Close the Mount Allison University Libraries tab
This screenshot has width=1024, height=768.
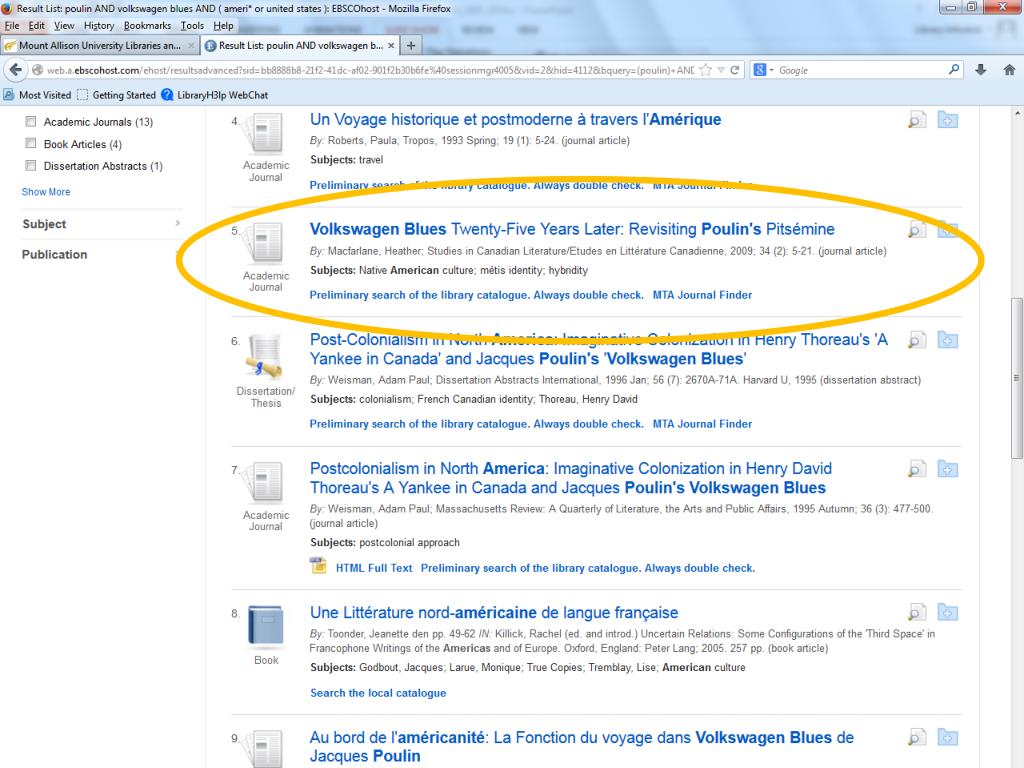click(191, 45)
